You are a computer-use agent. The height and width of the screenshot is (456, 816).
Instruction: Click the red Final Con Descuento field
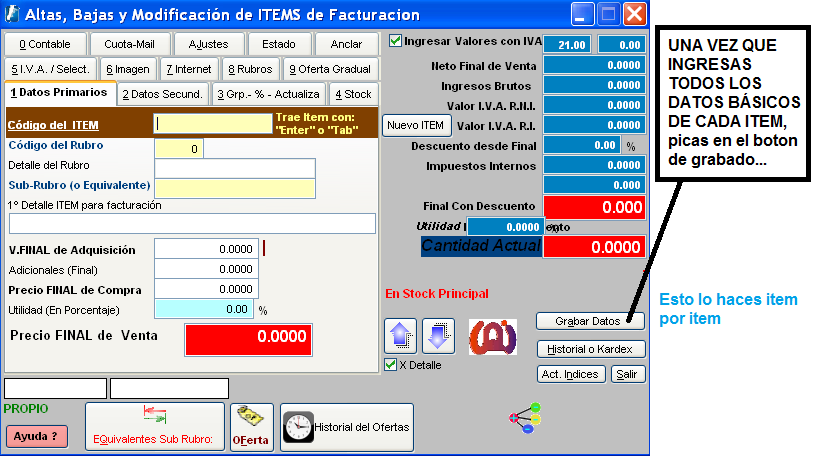pyautogui.click(x=594, y=207)
